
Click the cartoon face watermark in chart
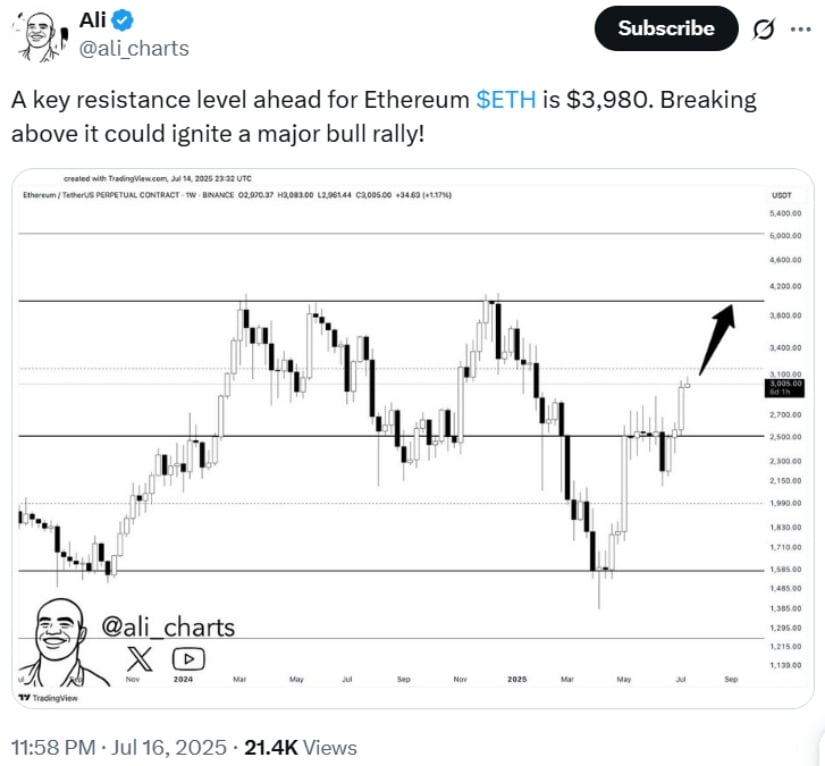(63, 642)
